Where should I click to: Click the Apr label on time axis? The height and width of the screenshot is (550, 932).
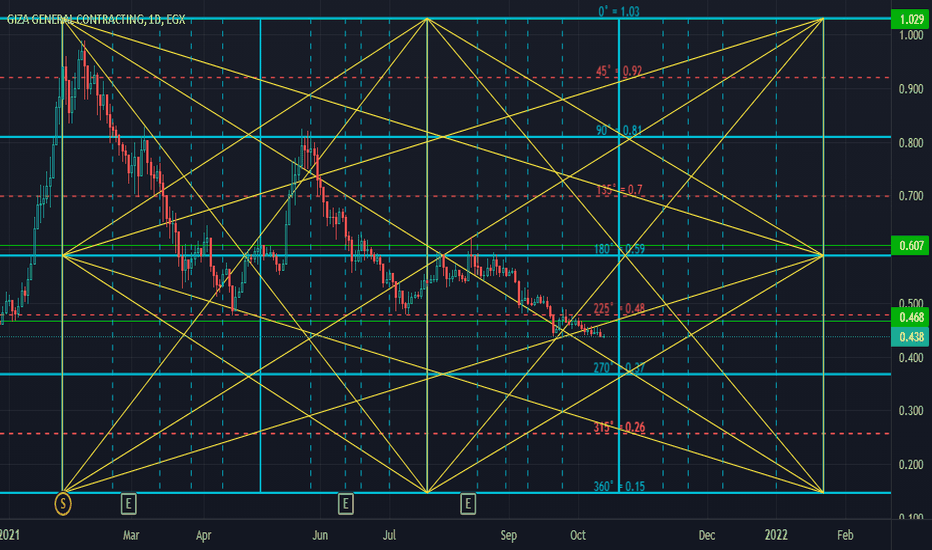tap(204, 535)
